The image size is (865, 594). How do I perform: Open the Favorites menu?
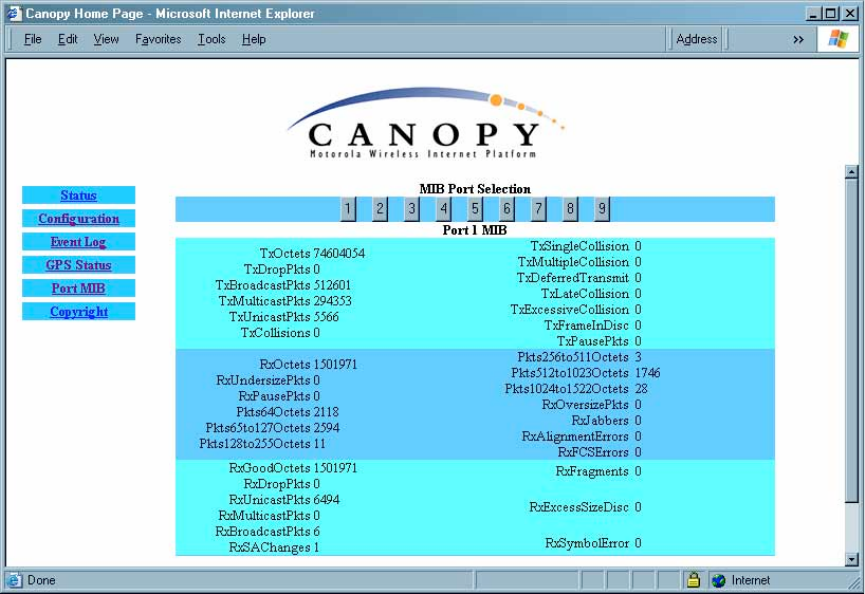(158, 39)
